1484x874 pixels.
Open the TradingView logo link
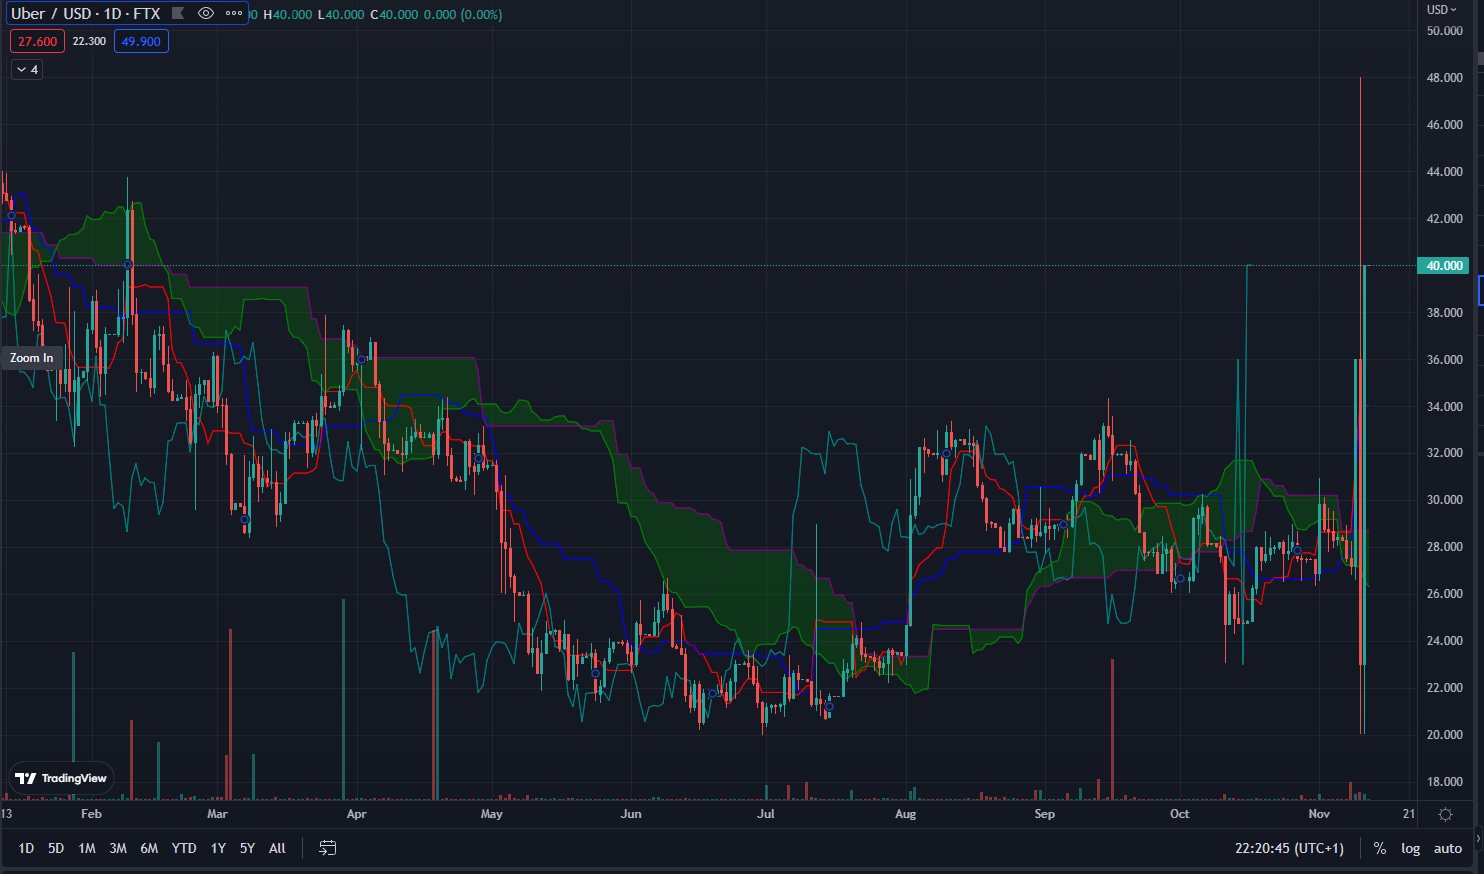61,778
